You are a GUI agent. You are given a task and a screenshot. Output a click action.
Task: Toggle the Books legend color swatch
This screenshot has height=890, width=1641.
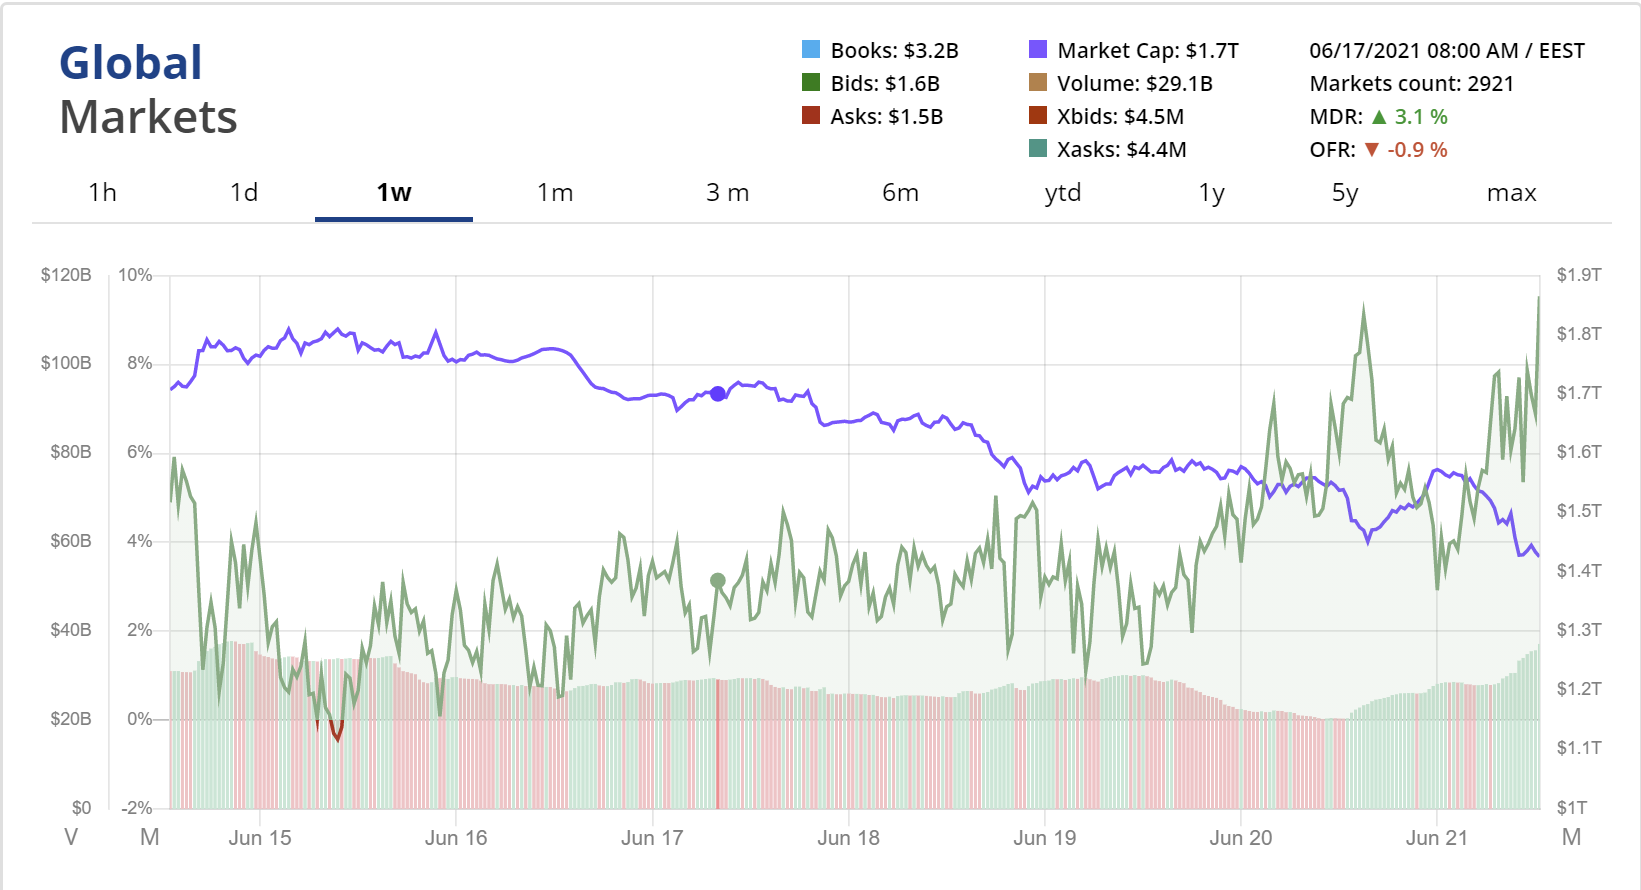coord(811,50)
